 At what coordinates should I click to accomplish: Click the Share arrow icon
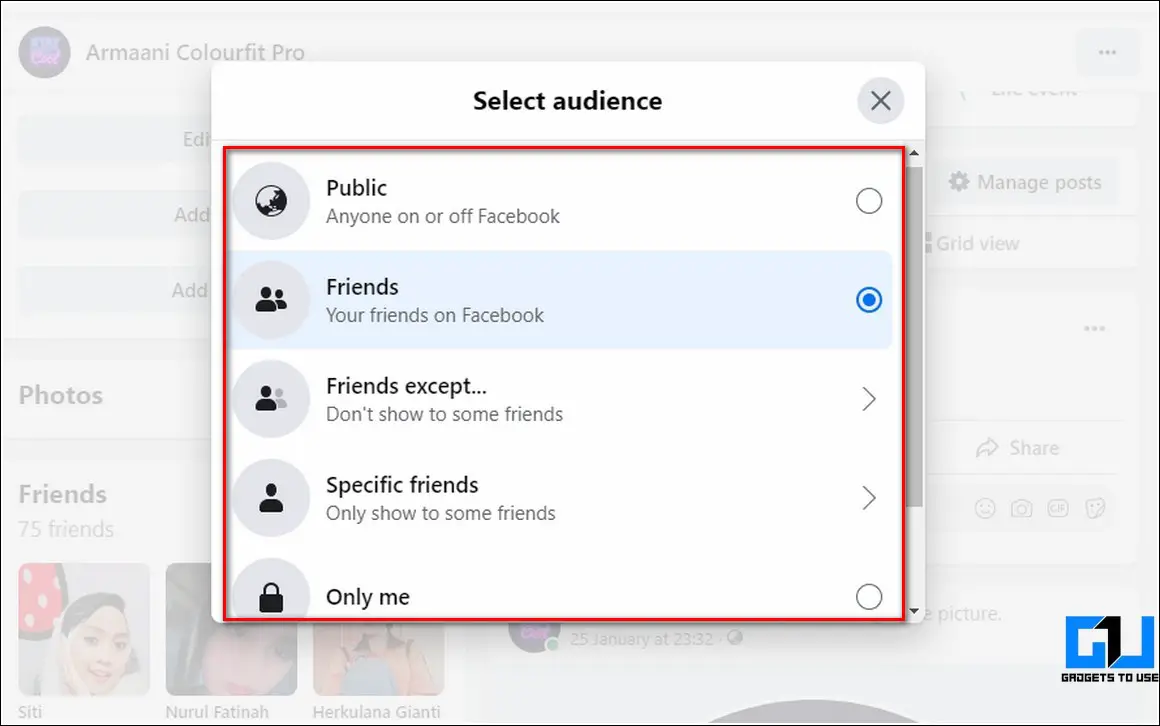point(988,448)
